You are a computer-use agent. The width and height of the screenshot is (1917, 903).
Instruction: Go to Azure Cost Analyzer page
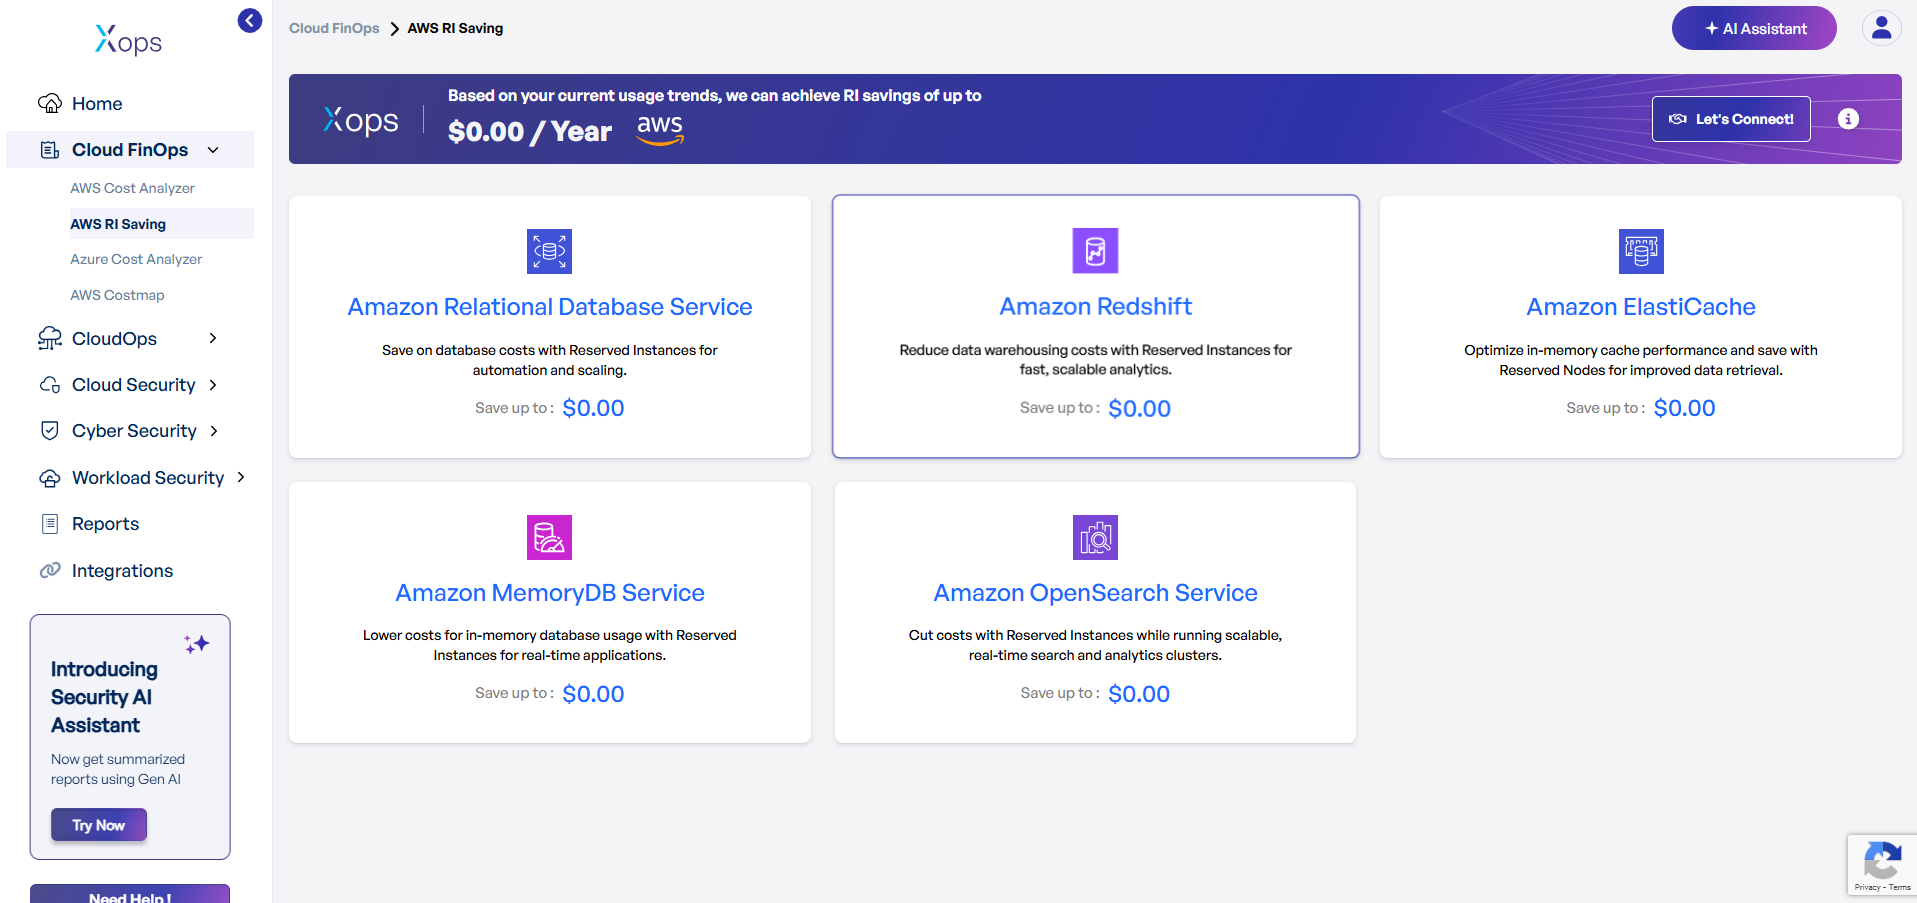tap(136, 259)
